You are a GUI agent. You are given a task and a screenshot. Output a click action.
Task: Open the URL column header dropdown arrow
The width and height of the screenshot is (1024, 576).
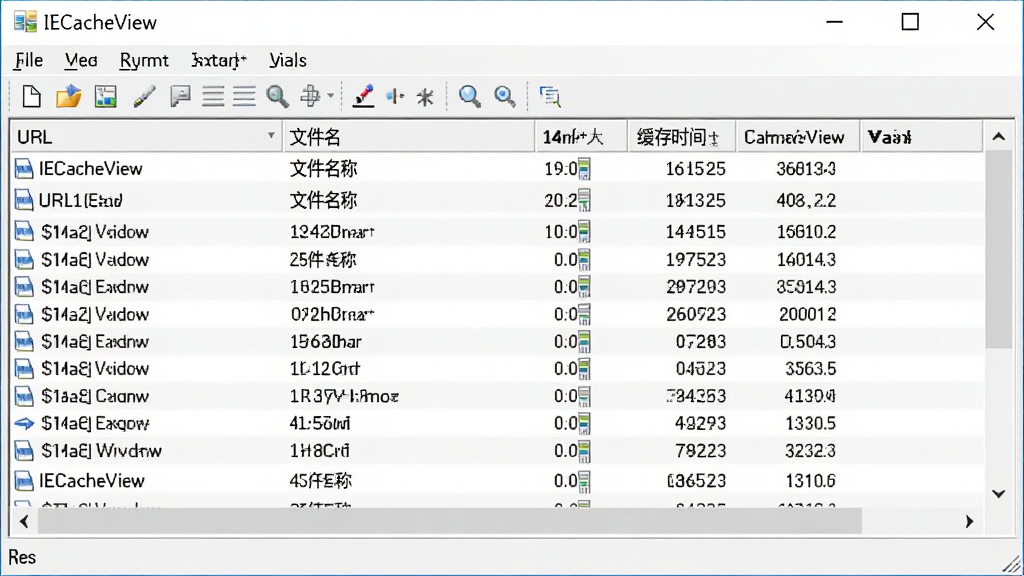(270, 136)
